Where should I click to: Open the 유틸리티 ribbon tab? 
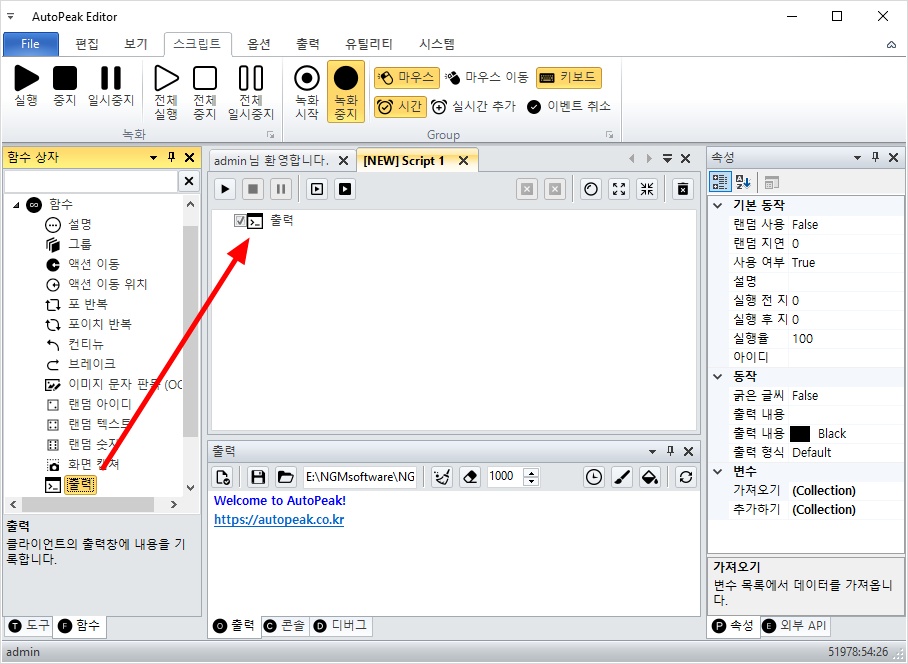tap(369, 44)
